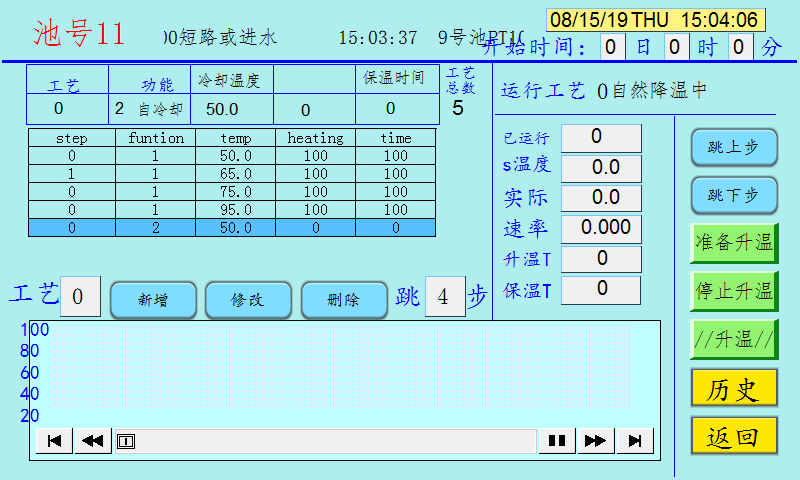Select the 跳 step number field

click(444, 297)
